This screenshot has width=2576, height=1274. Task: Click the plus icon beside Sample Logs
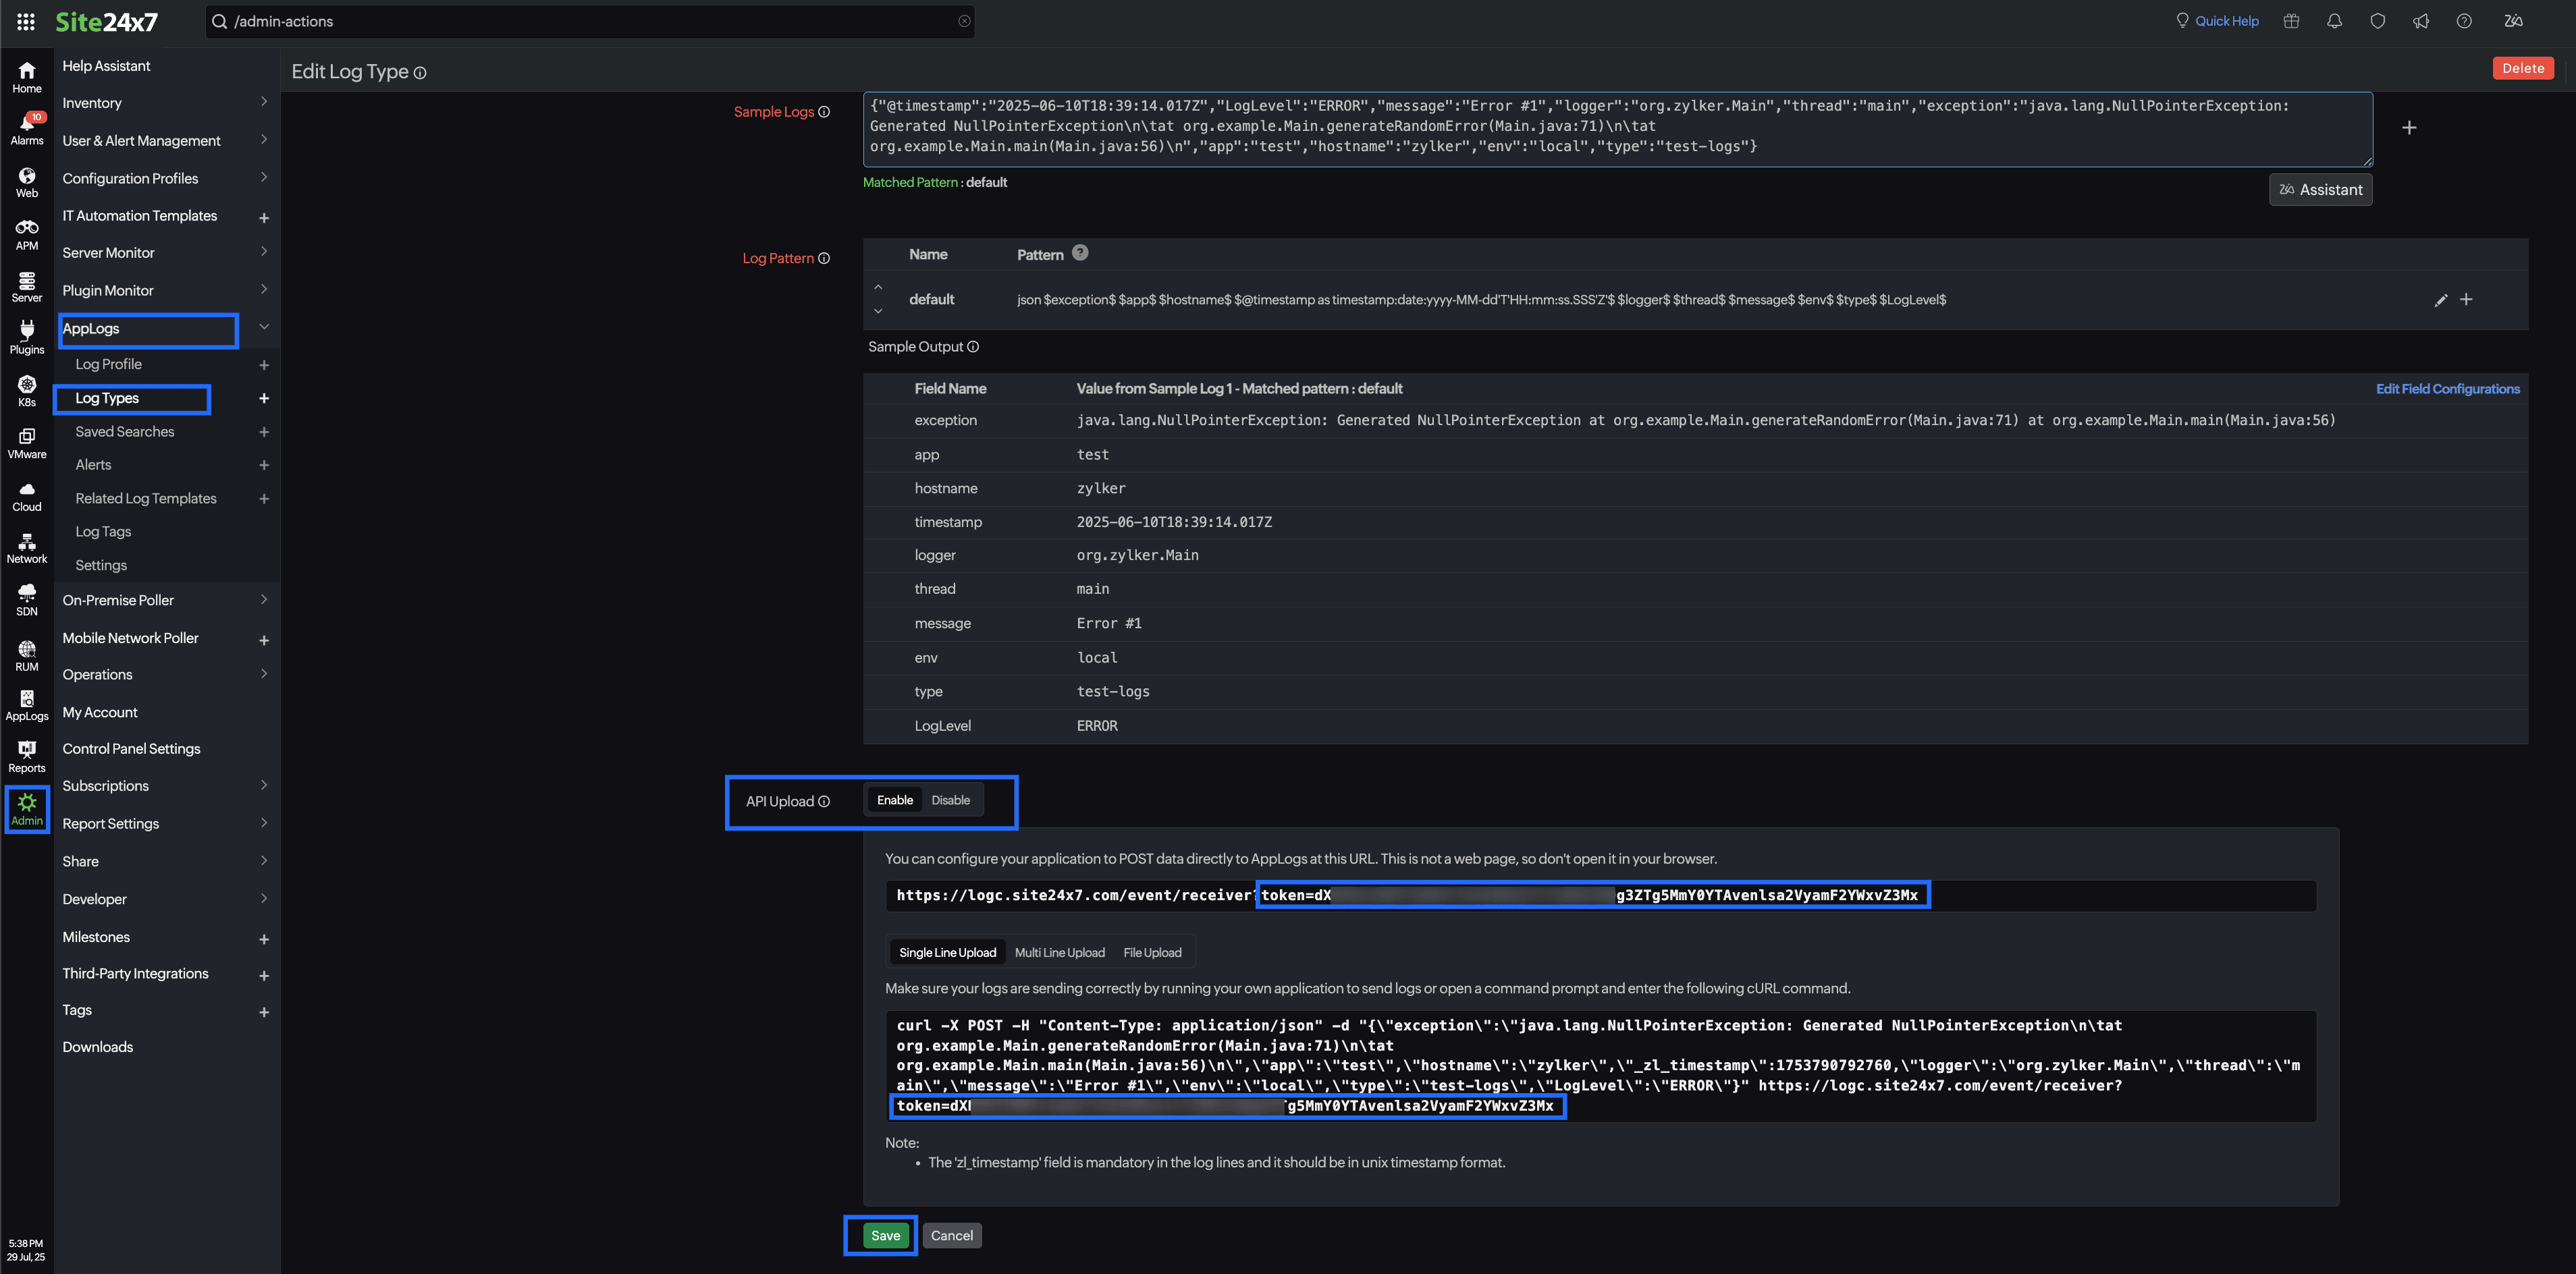point(2409,128)
